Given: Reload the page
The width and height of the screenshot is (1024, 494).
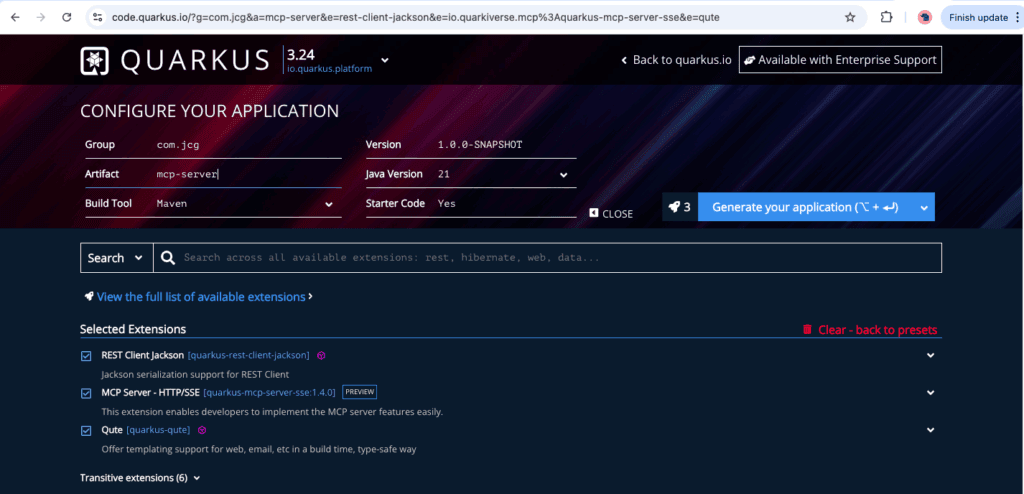Looking at the screenshot, I should pyautogui.click(x=67, y=18).
